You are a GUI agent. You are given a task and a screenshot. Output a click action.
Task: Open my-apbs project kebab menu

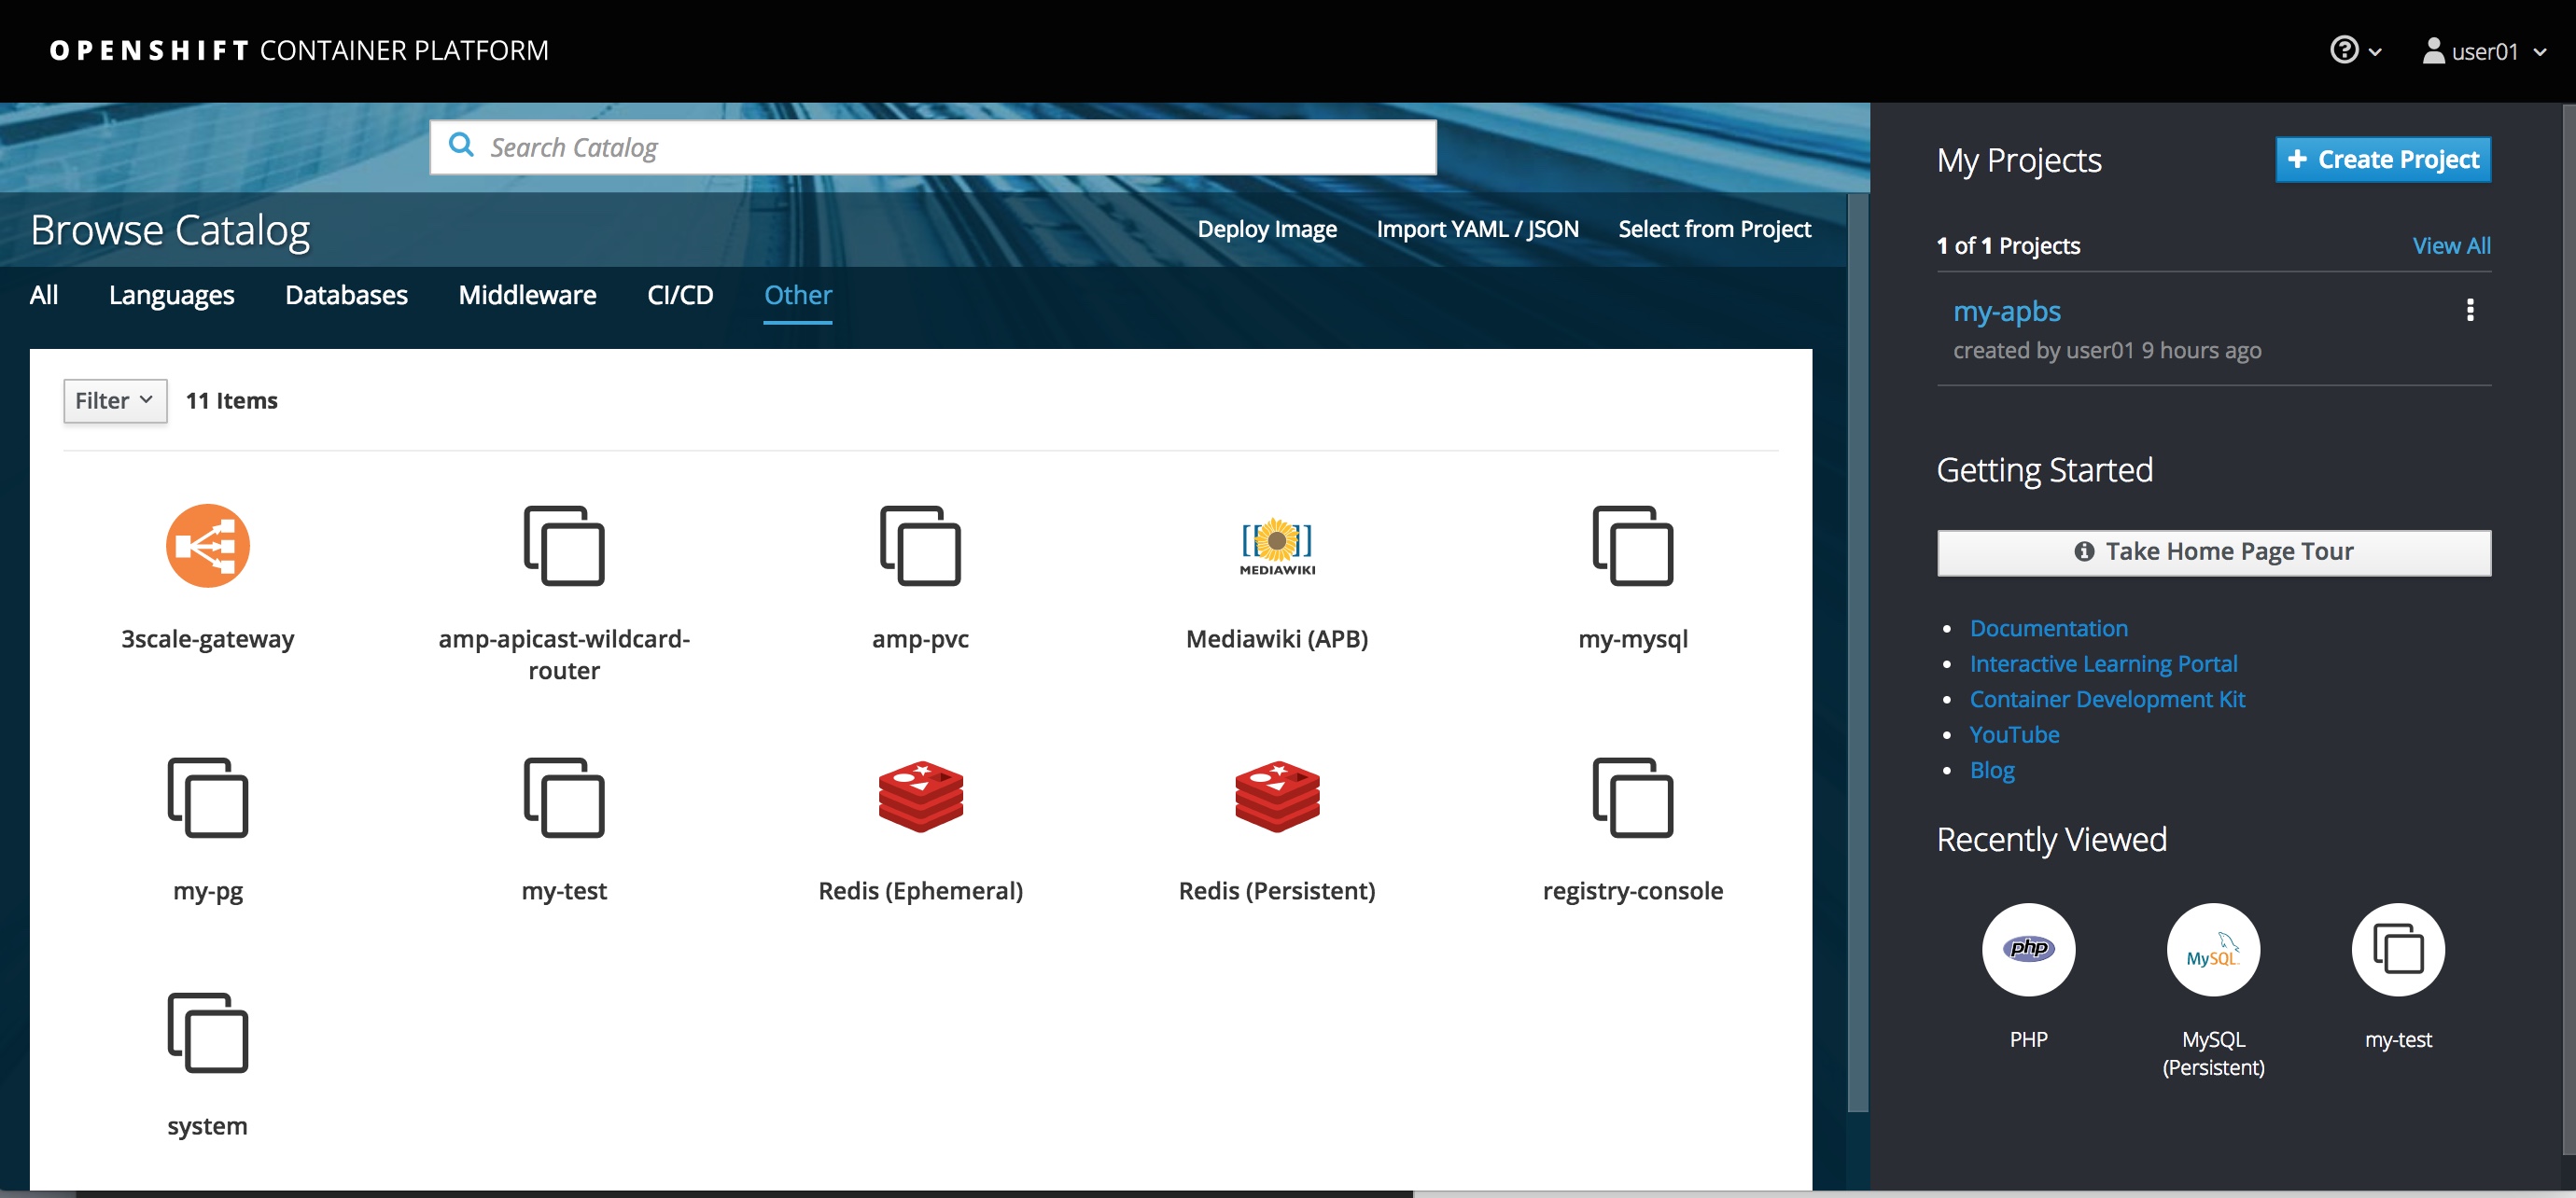coord(2469,310)
